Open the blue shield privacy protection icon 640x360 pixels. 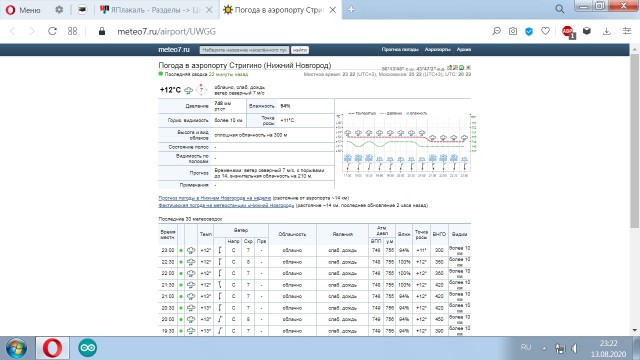(x=529, y=31)
